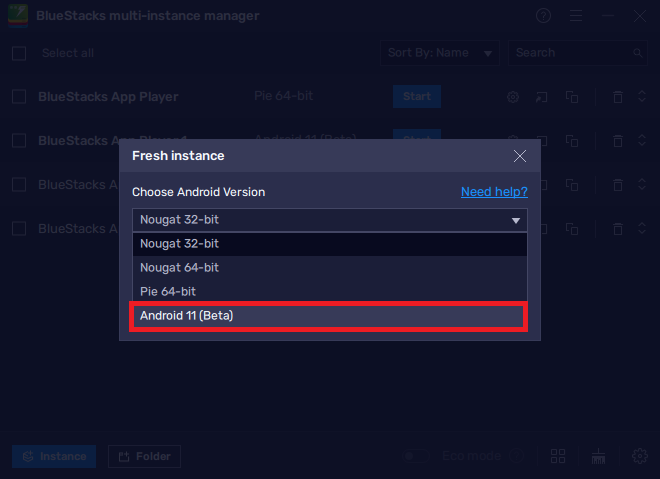Click the arrange instances grid icon
Screen dimensions: 660x479
point(558,456)
